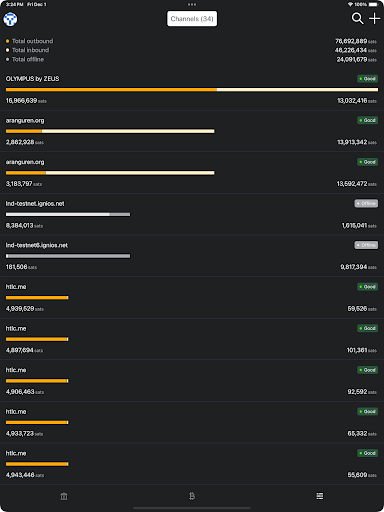This screenshot has height=512, width=384.
Task: Click OLYMPUS by ZEUS balance bar
Action: [192, 90]
